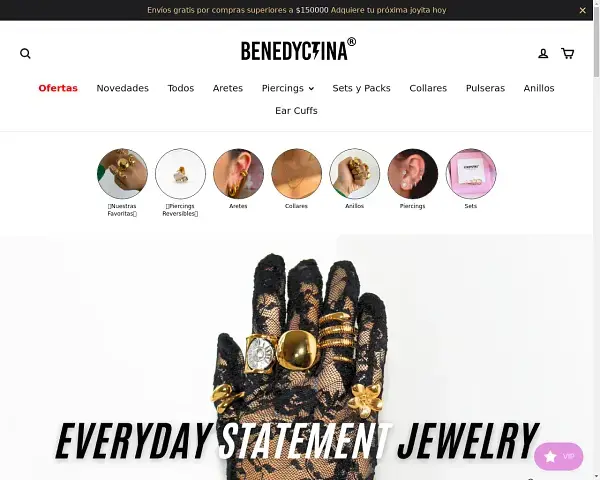This screenshot has width=600, height=480.
Task: Select the Piercings Reversibles circle thumbnail
Action: point(181,173)
